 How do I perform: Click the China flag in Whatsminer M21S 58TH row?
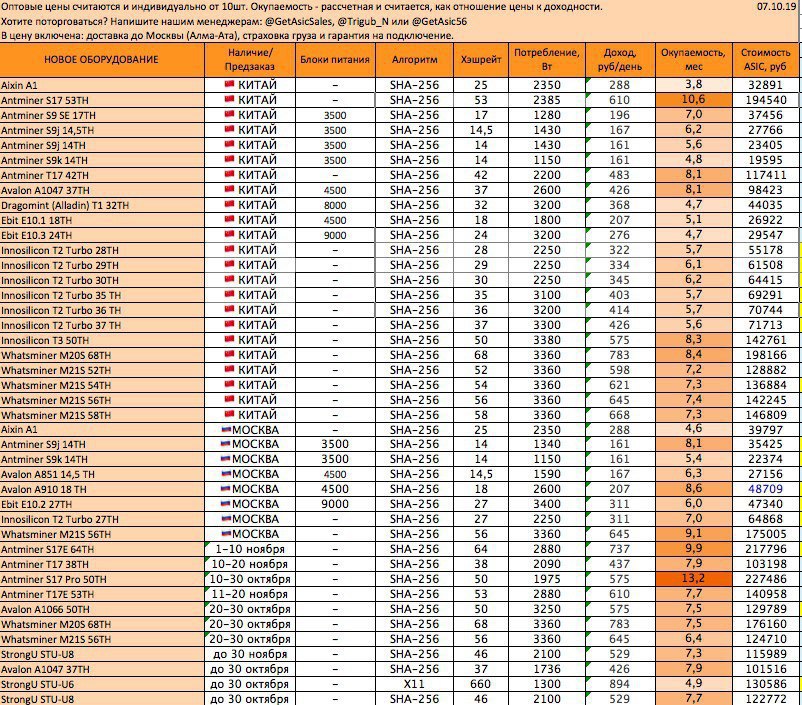tap(230, 414)
